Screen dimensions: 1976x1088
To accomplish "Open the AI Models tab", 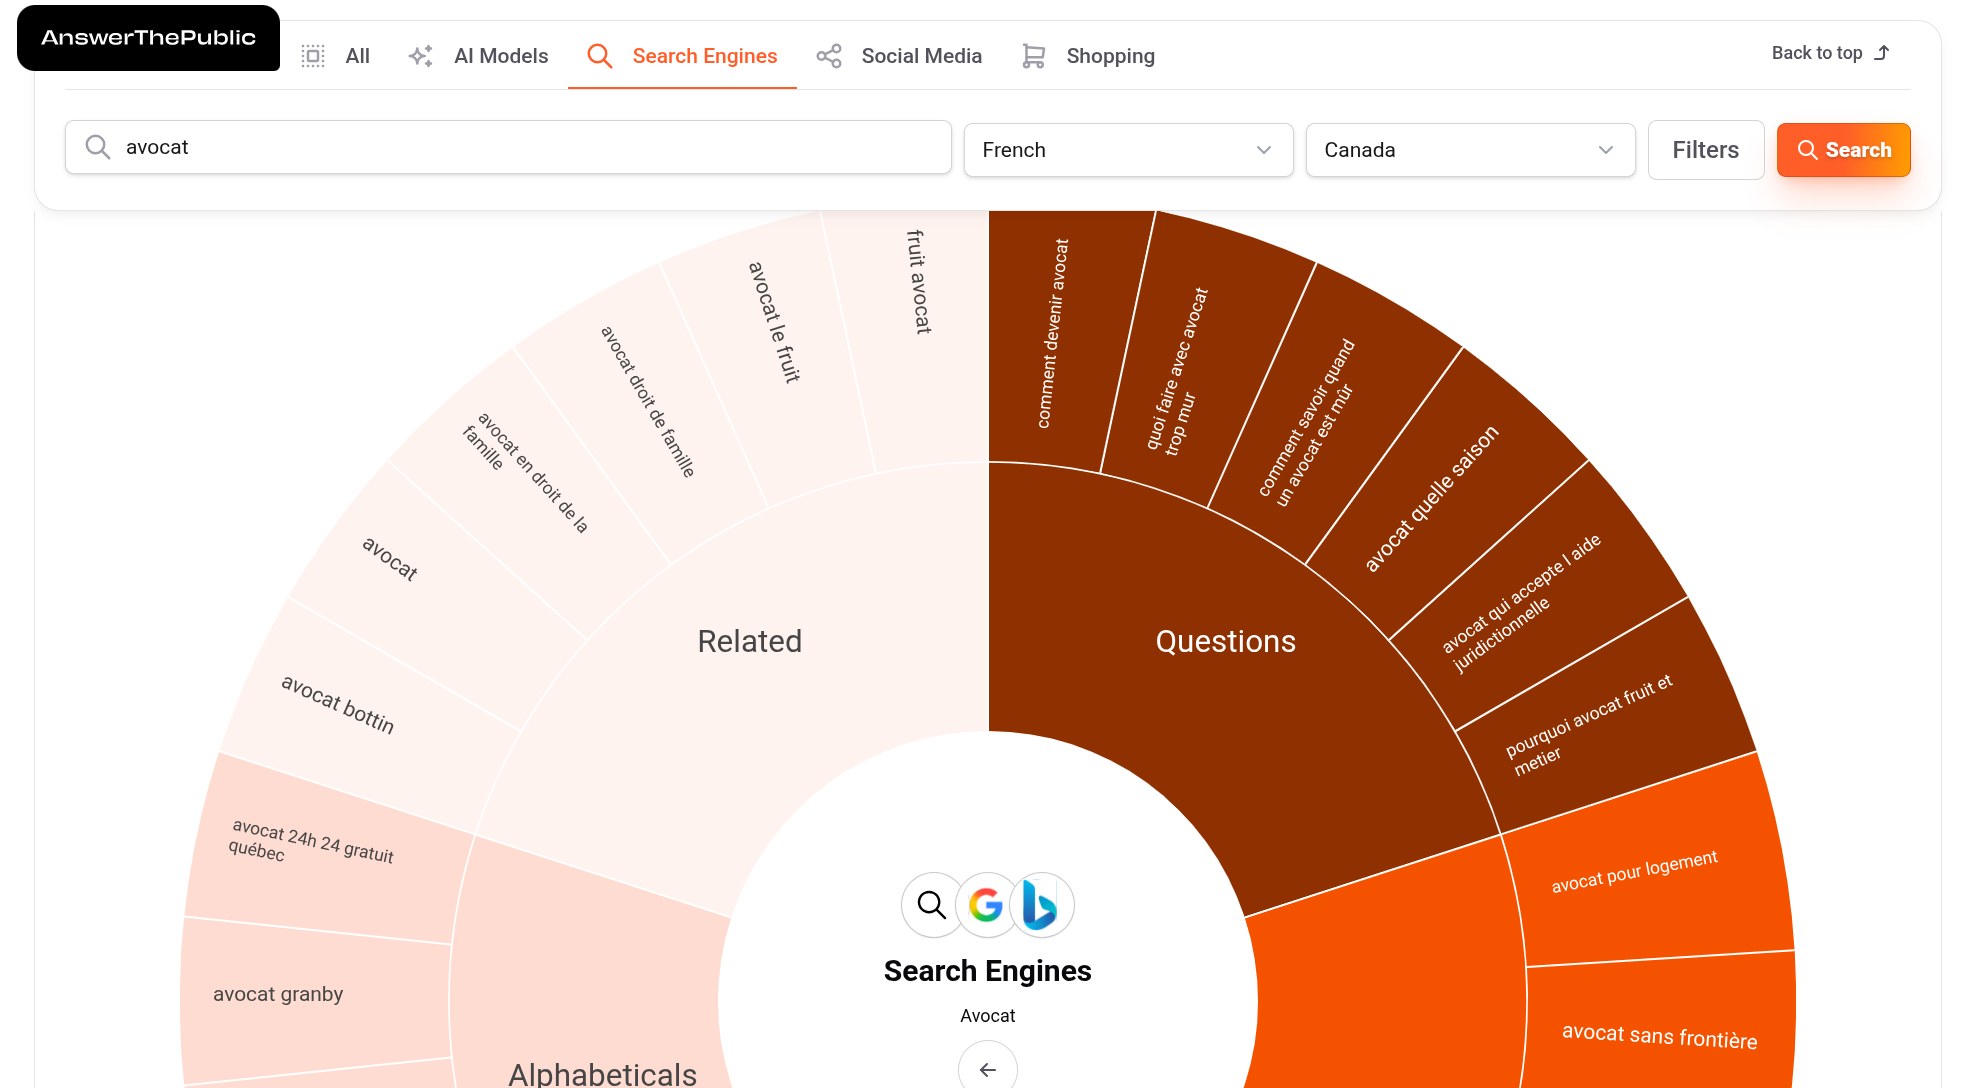I will point(479,56).
